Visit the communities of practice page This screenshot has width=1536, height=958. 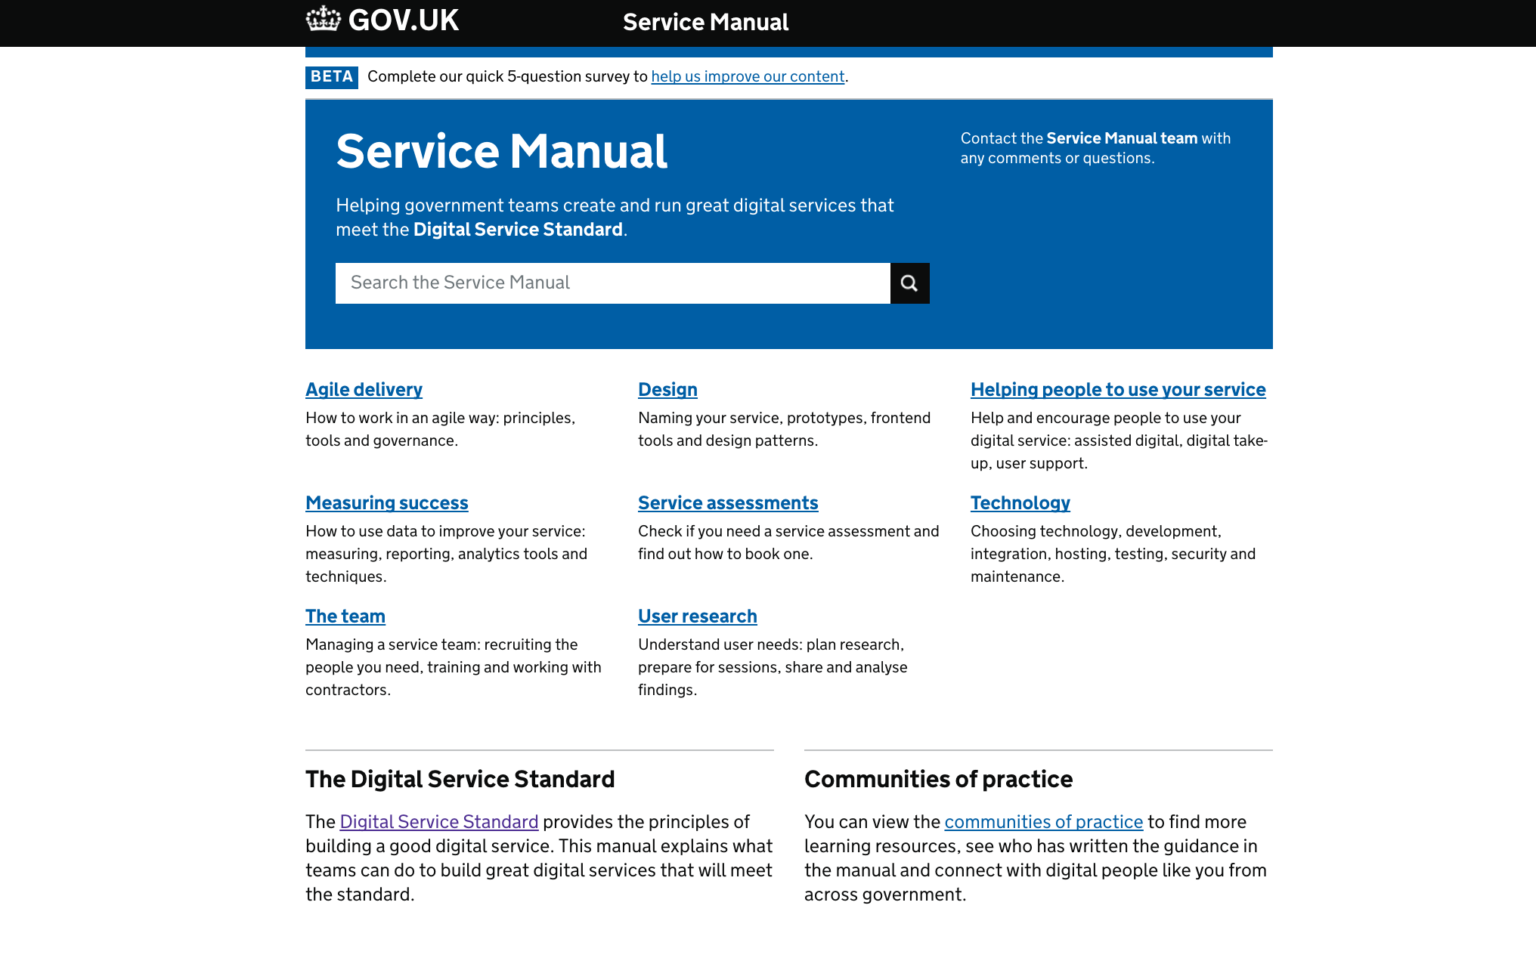1043,821
